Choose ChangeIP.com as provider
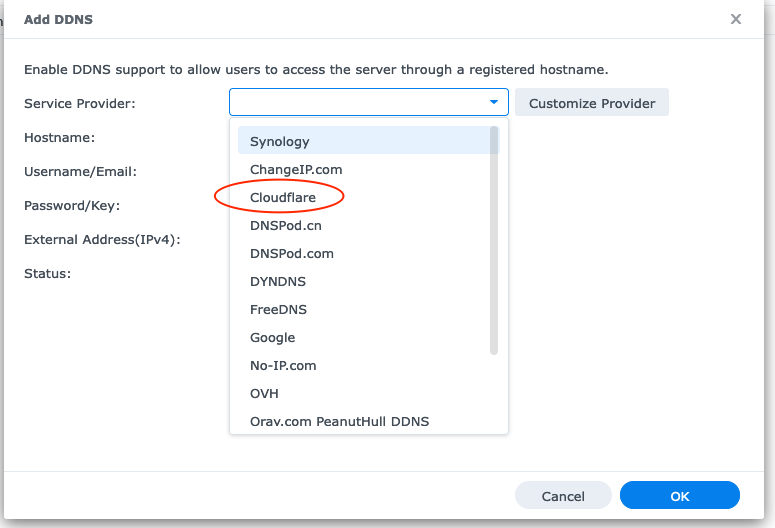 tap(296, 169)
